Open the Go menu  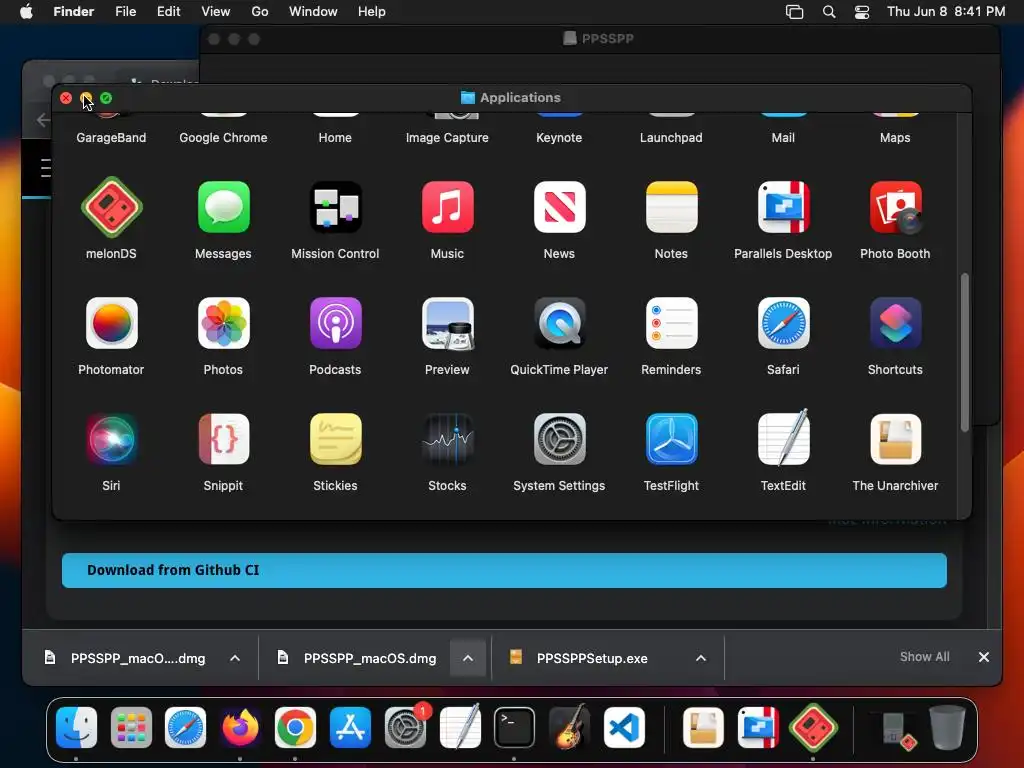260,12
